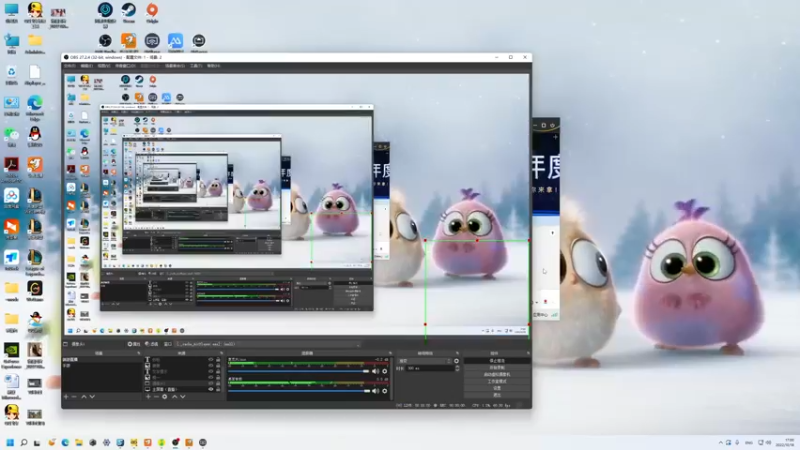
Task: Select the NVIDIA GeForce Experience desktop icon
Action: (x=11, y=354)
